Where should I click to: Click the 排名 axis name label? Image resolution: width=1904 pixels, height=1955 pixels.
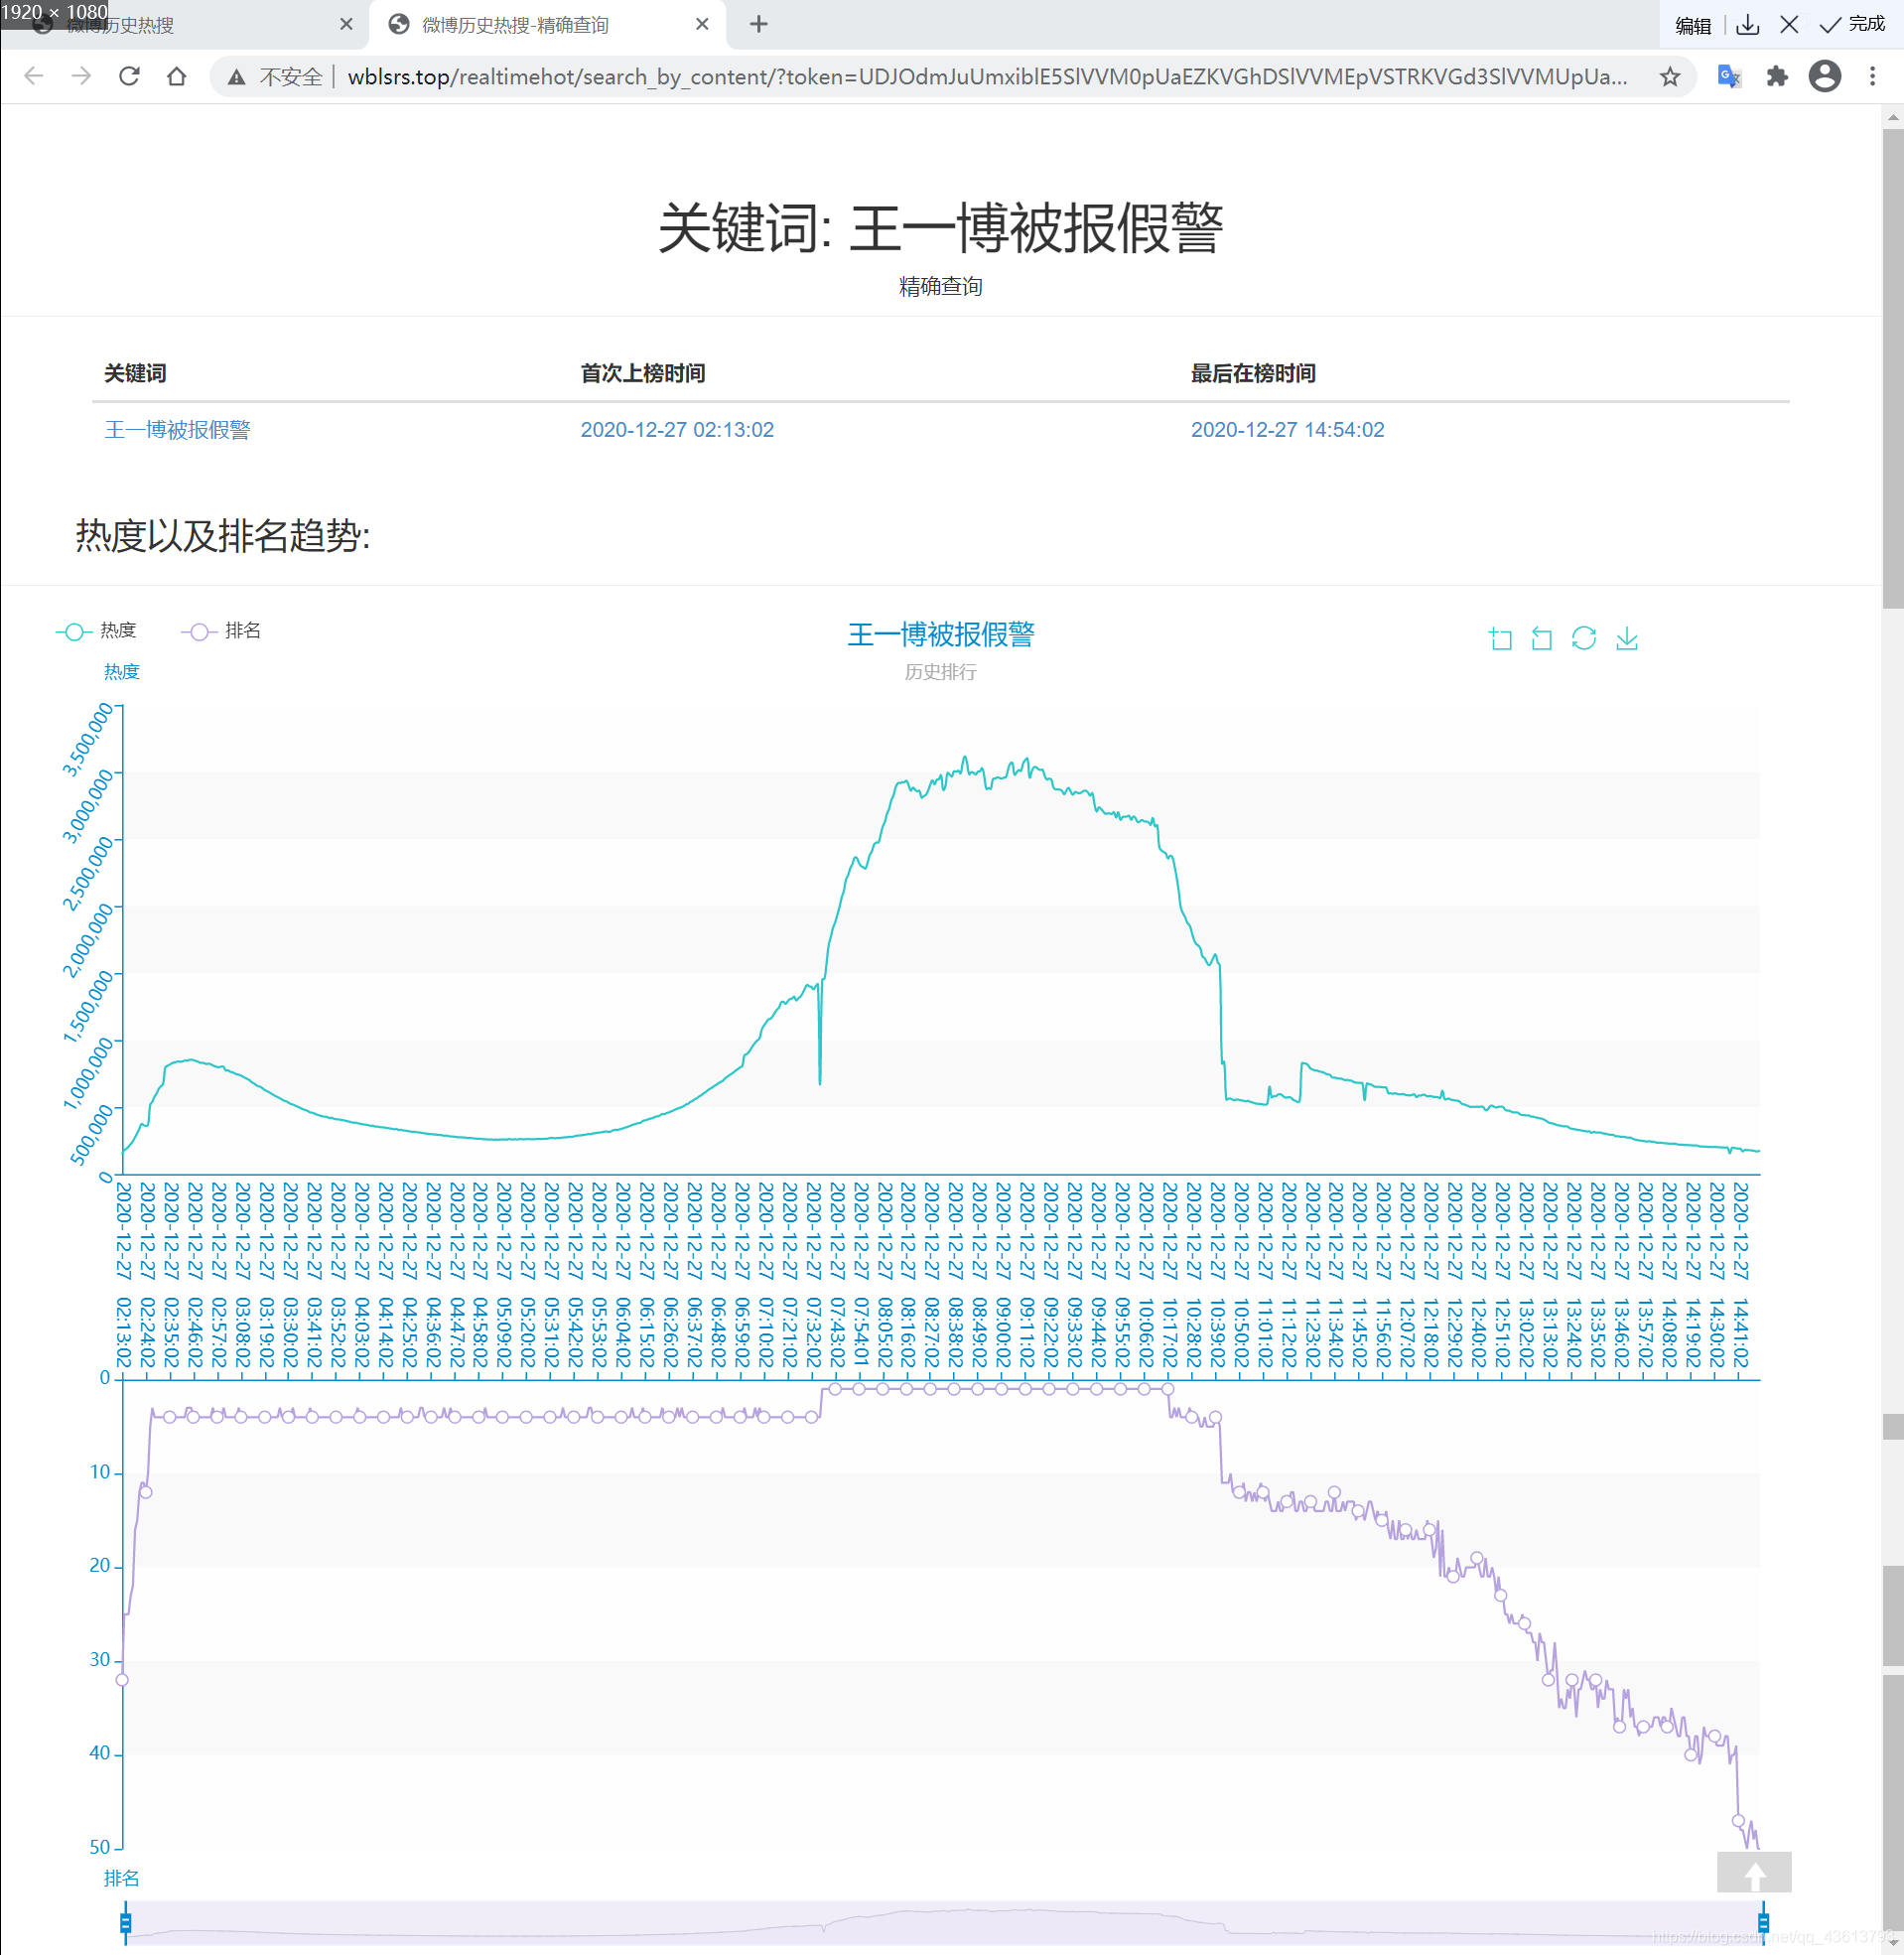(121, 1878)
